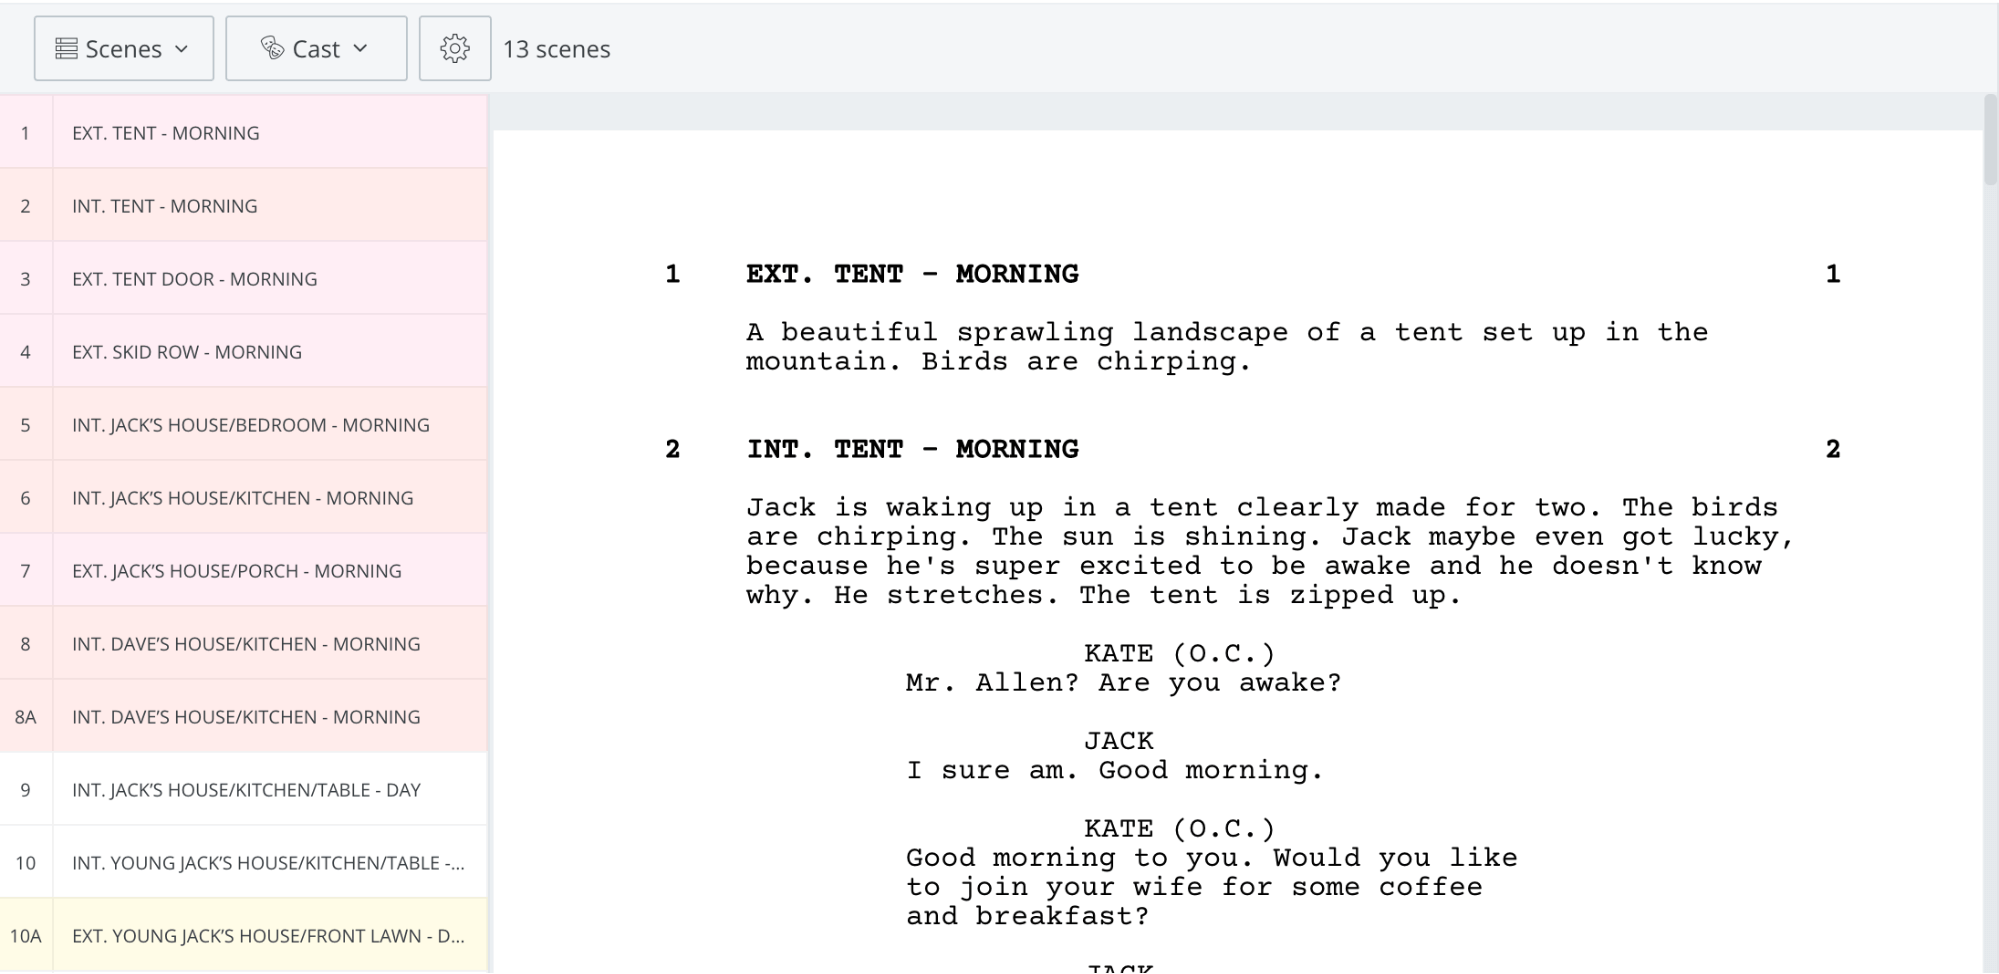1999x974 pixels.
Task: Open the Cast dropdown menu
Action: (316, 48)
